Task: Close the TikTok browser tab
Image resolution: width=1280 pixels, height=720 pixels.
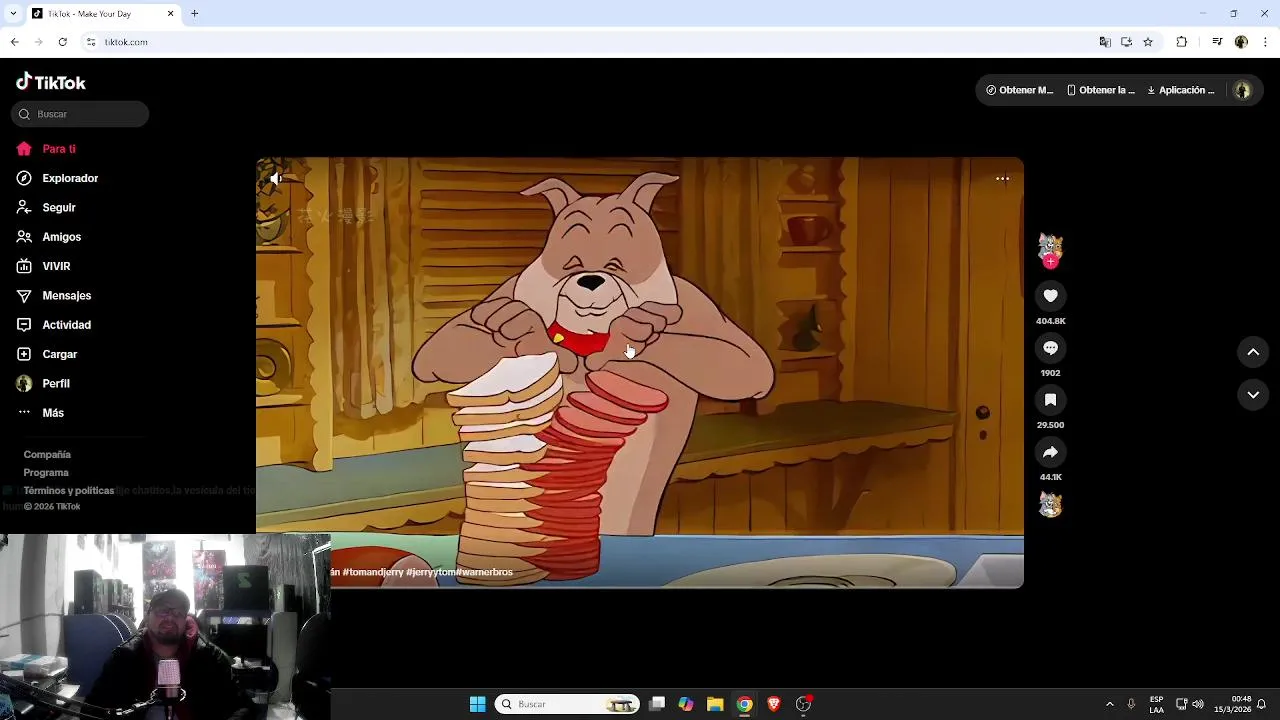Action: [x=170, y=14]
